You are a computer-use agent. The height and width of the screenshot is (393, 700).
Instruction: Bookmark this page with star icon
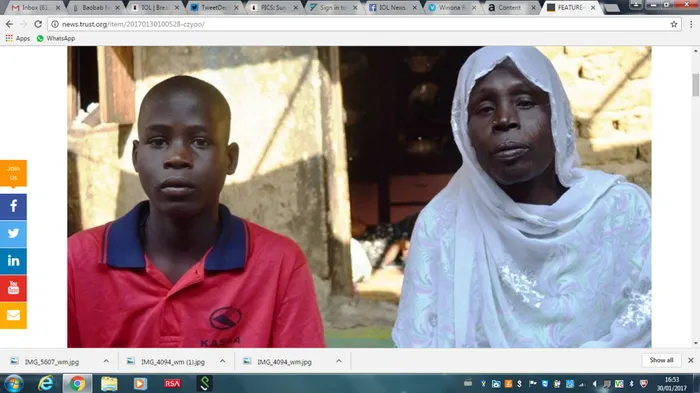[x=674, y=24]
